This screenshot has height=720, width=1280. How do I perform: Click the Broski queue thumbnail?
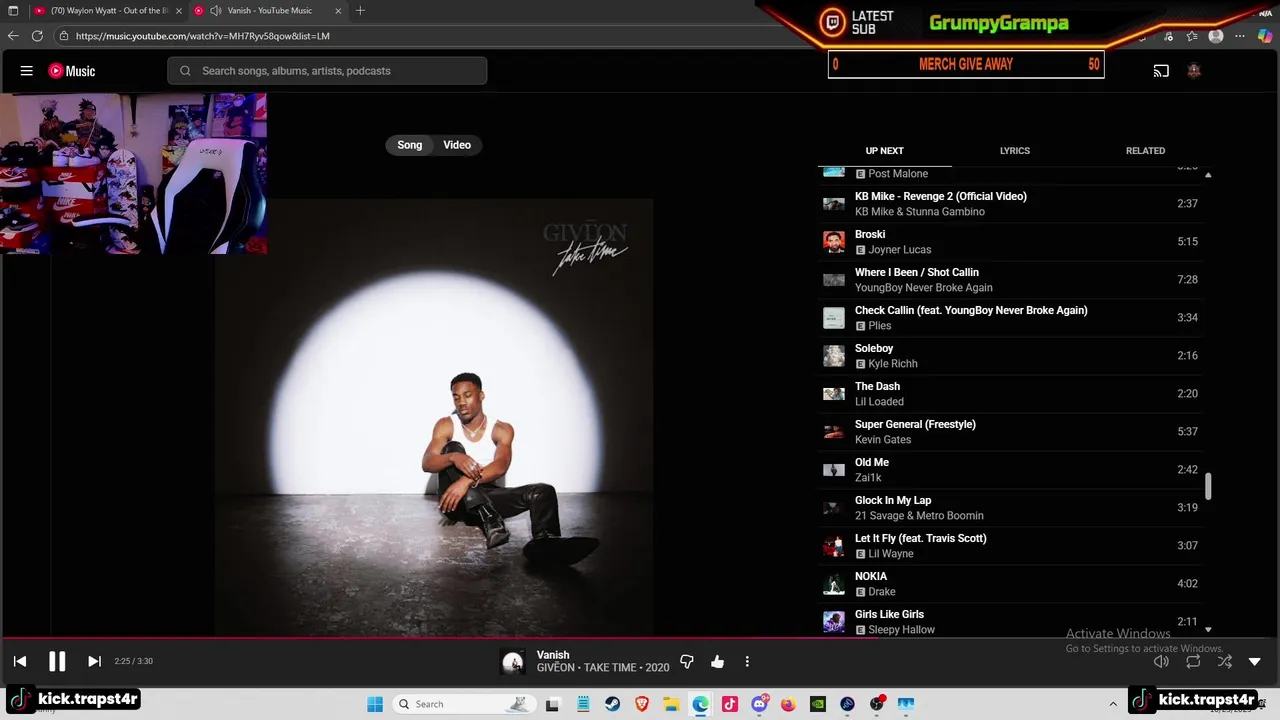coord(834,242)
